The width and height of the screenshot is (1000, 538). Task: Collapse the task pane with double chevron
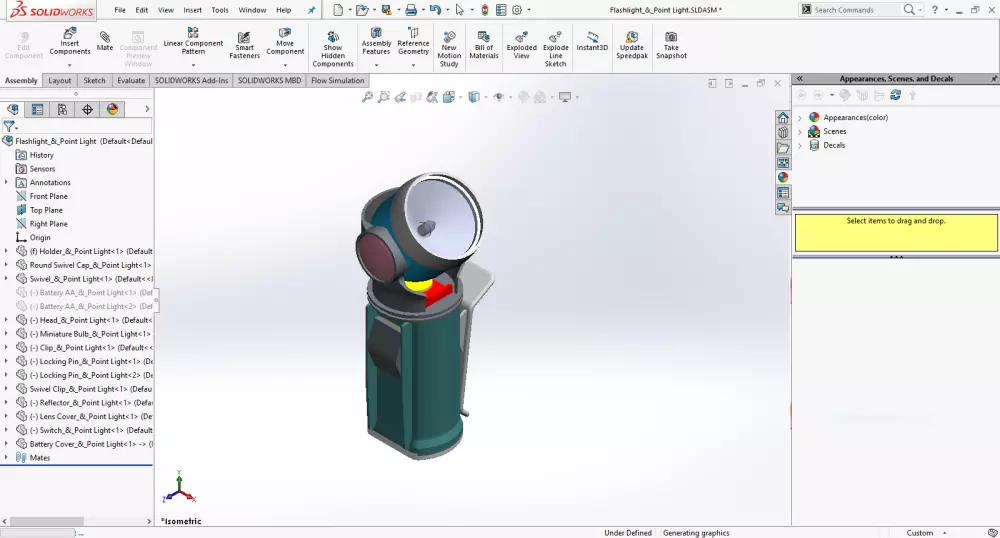coord(800,78)
